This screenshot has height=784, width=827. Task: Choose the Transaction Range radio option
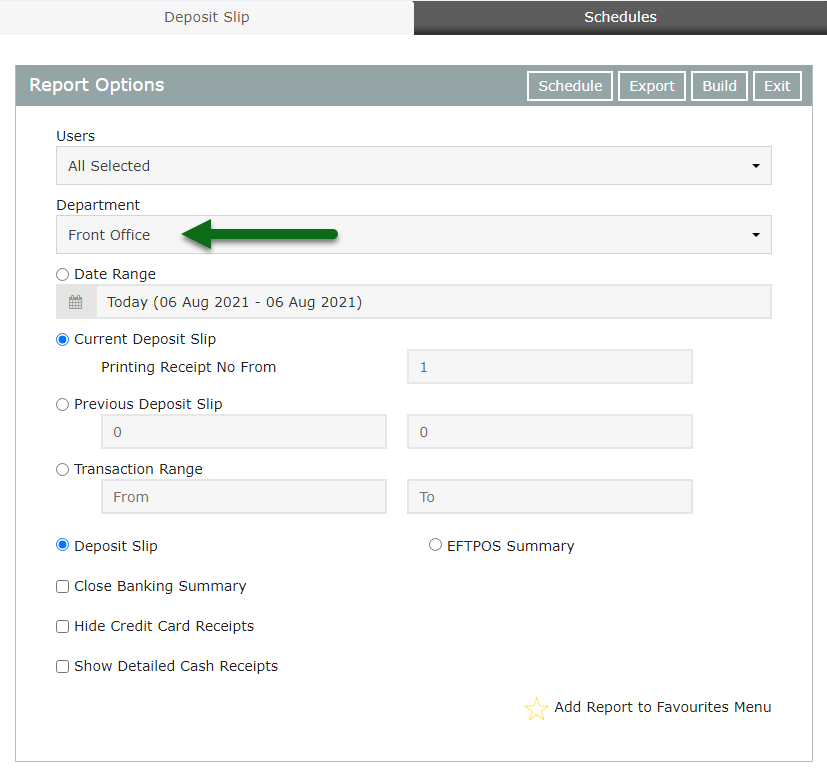click(62, 469)
